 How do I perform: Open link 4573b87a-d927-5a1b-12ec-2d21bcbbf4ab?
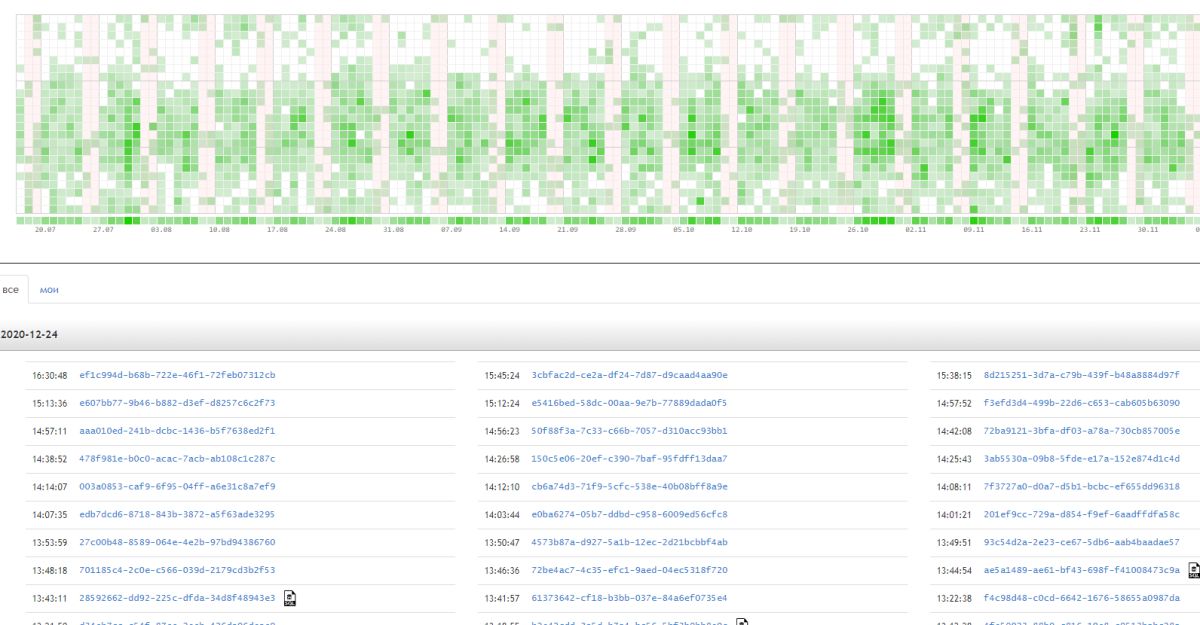click(630, 542)
